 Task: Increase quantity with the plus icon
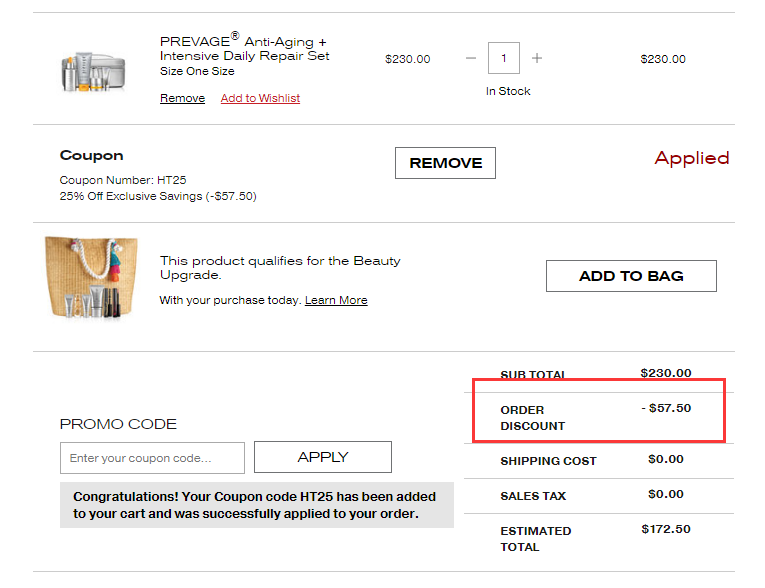point(537,58)
